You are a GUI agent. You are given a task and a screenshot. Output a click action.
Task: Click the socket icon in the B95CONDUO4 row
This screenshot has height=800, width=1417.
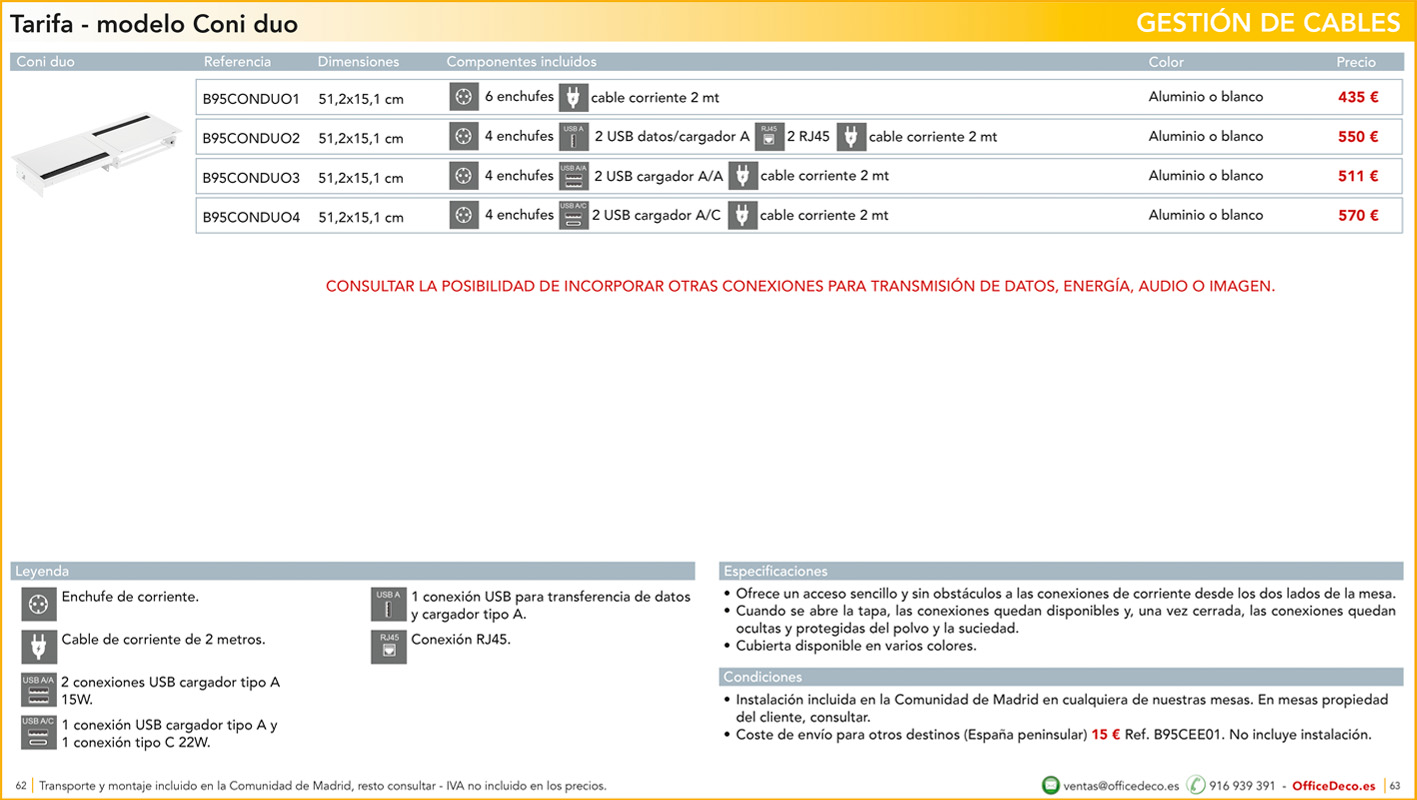tap(463, 215)
